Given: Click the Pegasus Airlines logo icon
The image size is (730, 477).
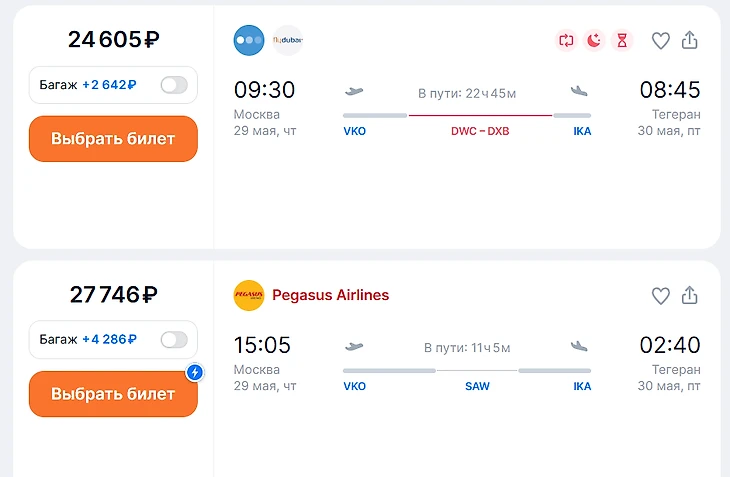Looking at the screenshot, I should coord(249,296).
